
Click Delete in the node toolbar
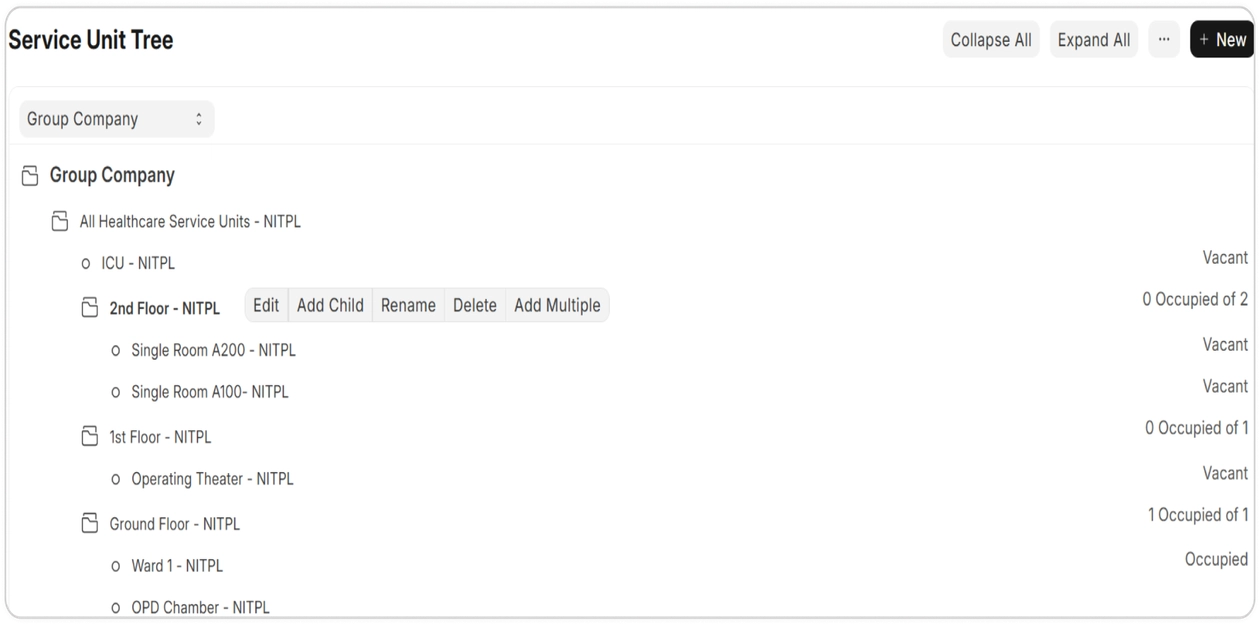point(475,305)
